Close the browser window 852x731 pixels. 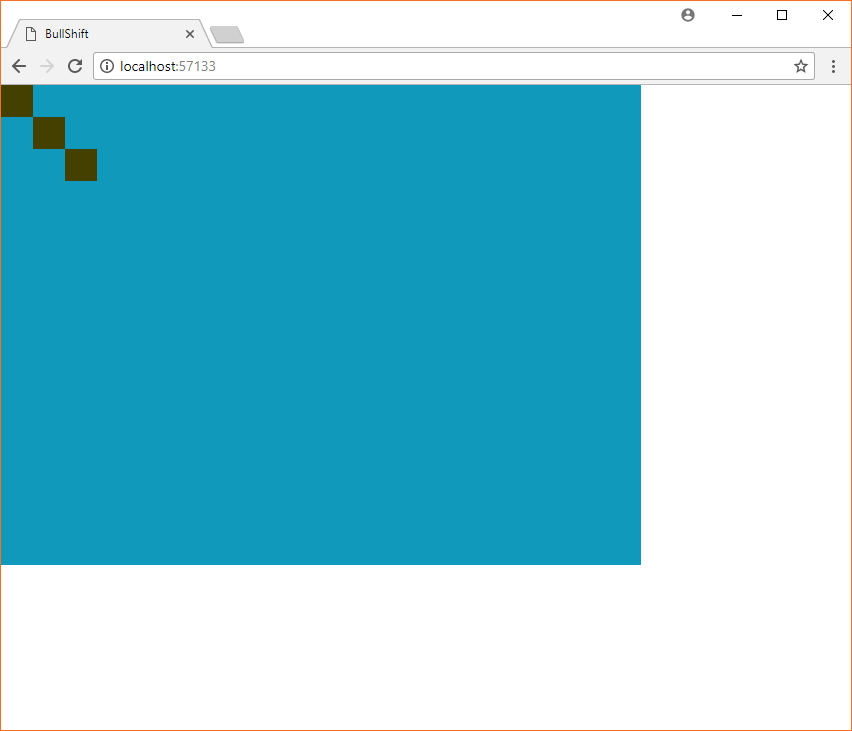point(828,15)
